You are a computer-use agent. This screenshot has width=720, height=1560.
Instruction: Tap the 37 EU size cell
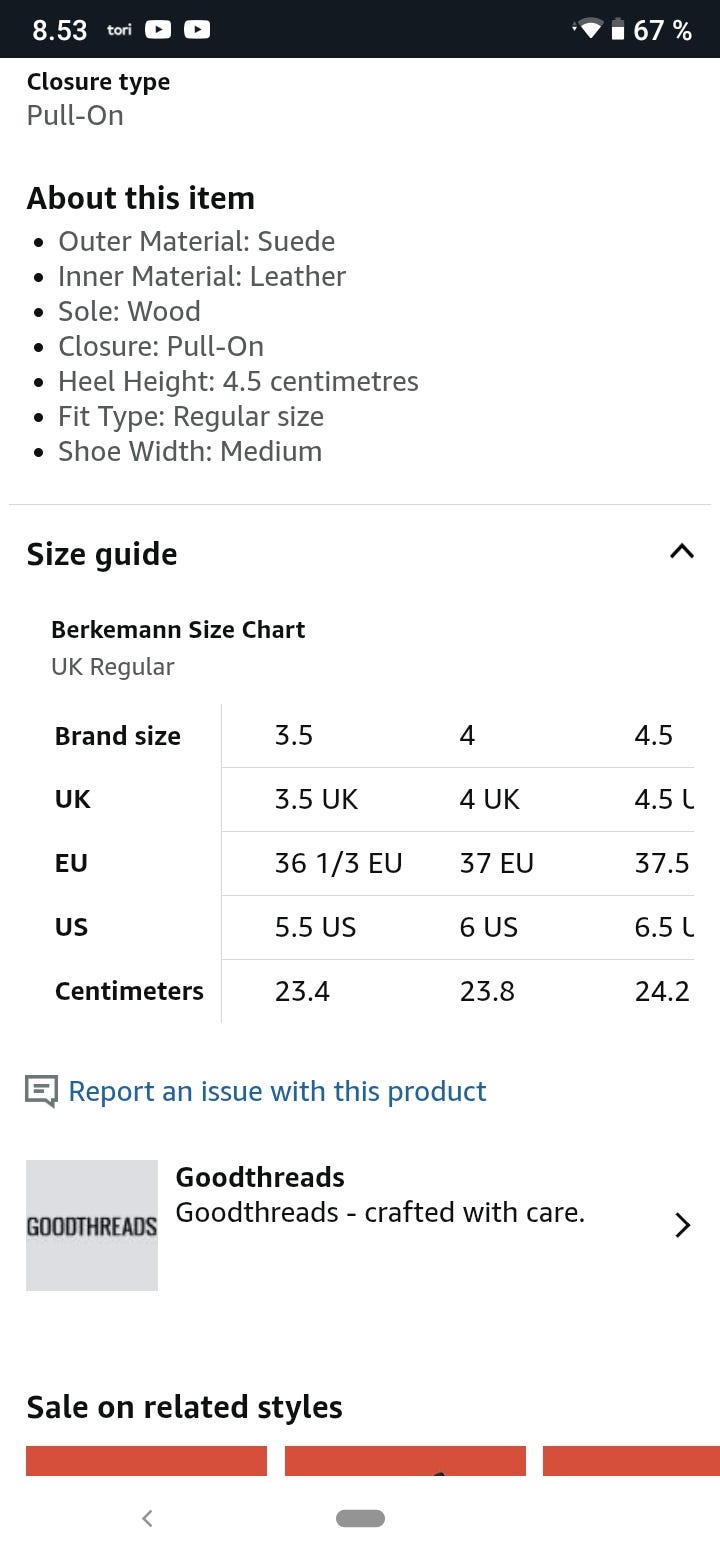pyautogui.click(x=497, y=863)
